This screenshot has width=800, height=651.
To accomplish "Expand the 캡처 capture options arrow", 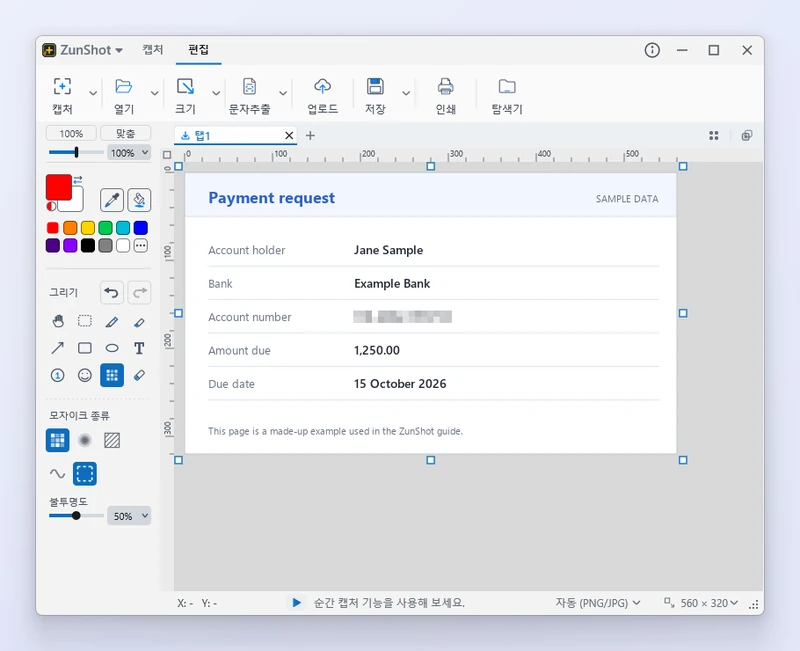I will pos(93,93).
